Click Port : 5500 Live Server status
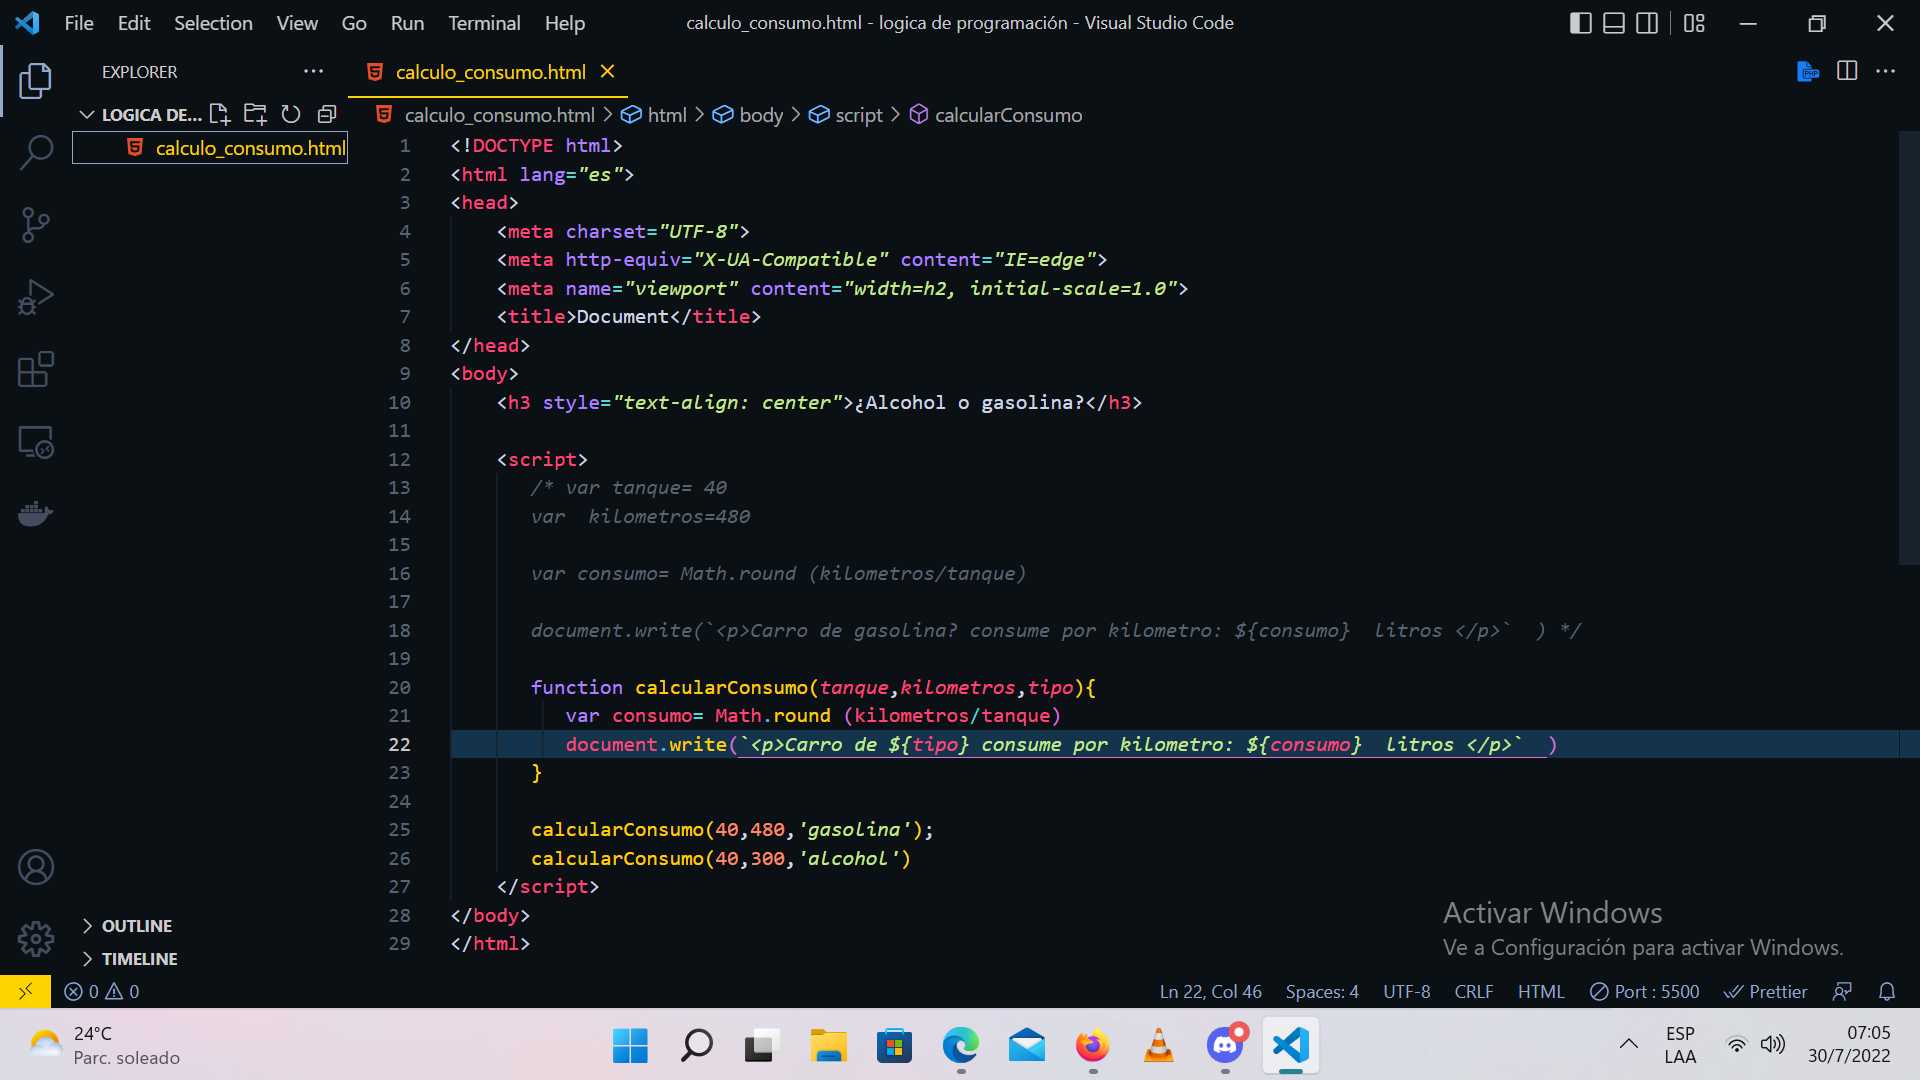This screenshot has height=1080, width=1920. coord(1644,991)
